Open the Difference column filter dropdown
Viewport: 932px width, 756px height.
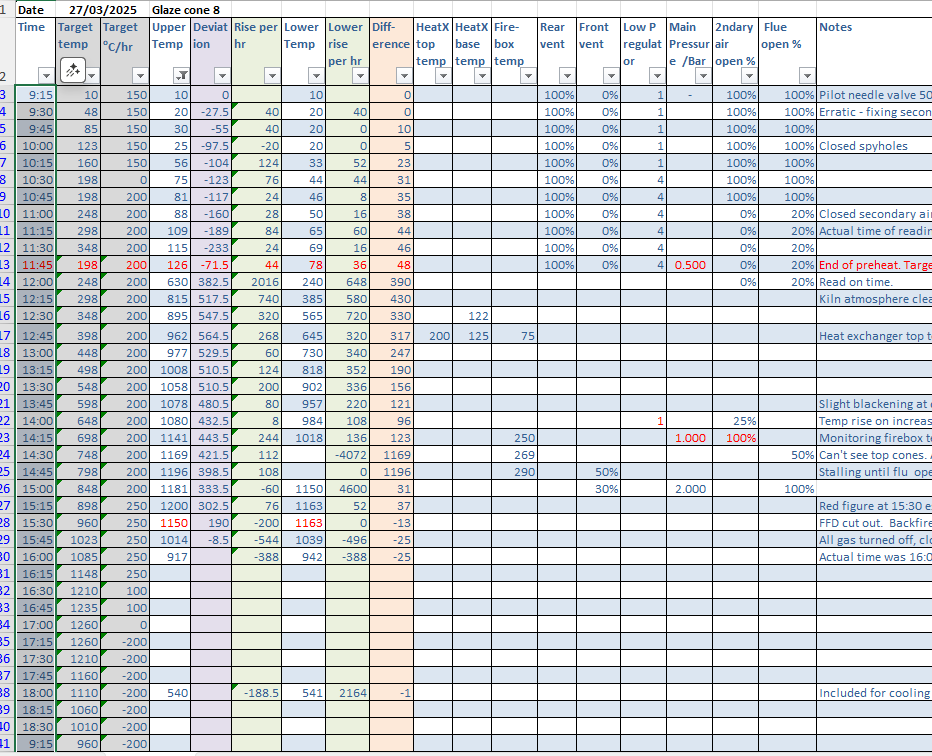[x=402, y=76]
